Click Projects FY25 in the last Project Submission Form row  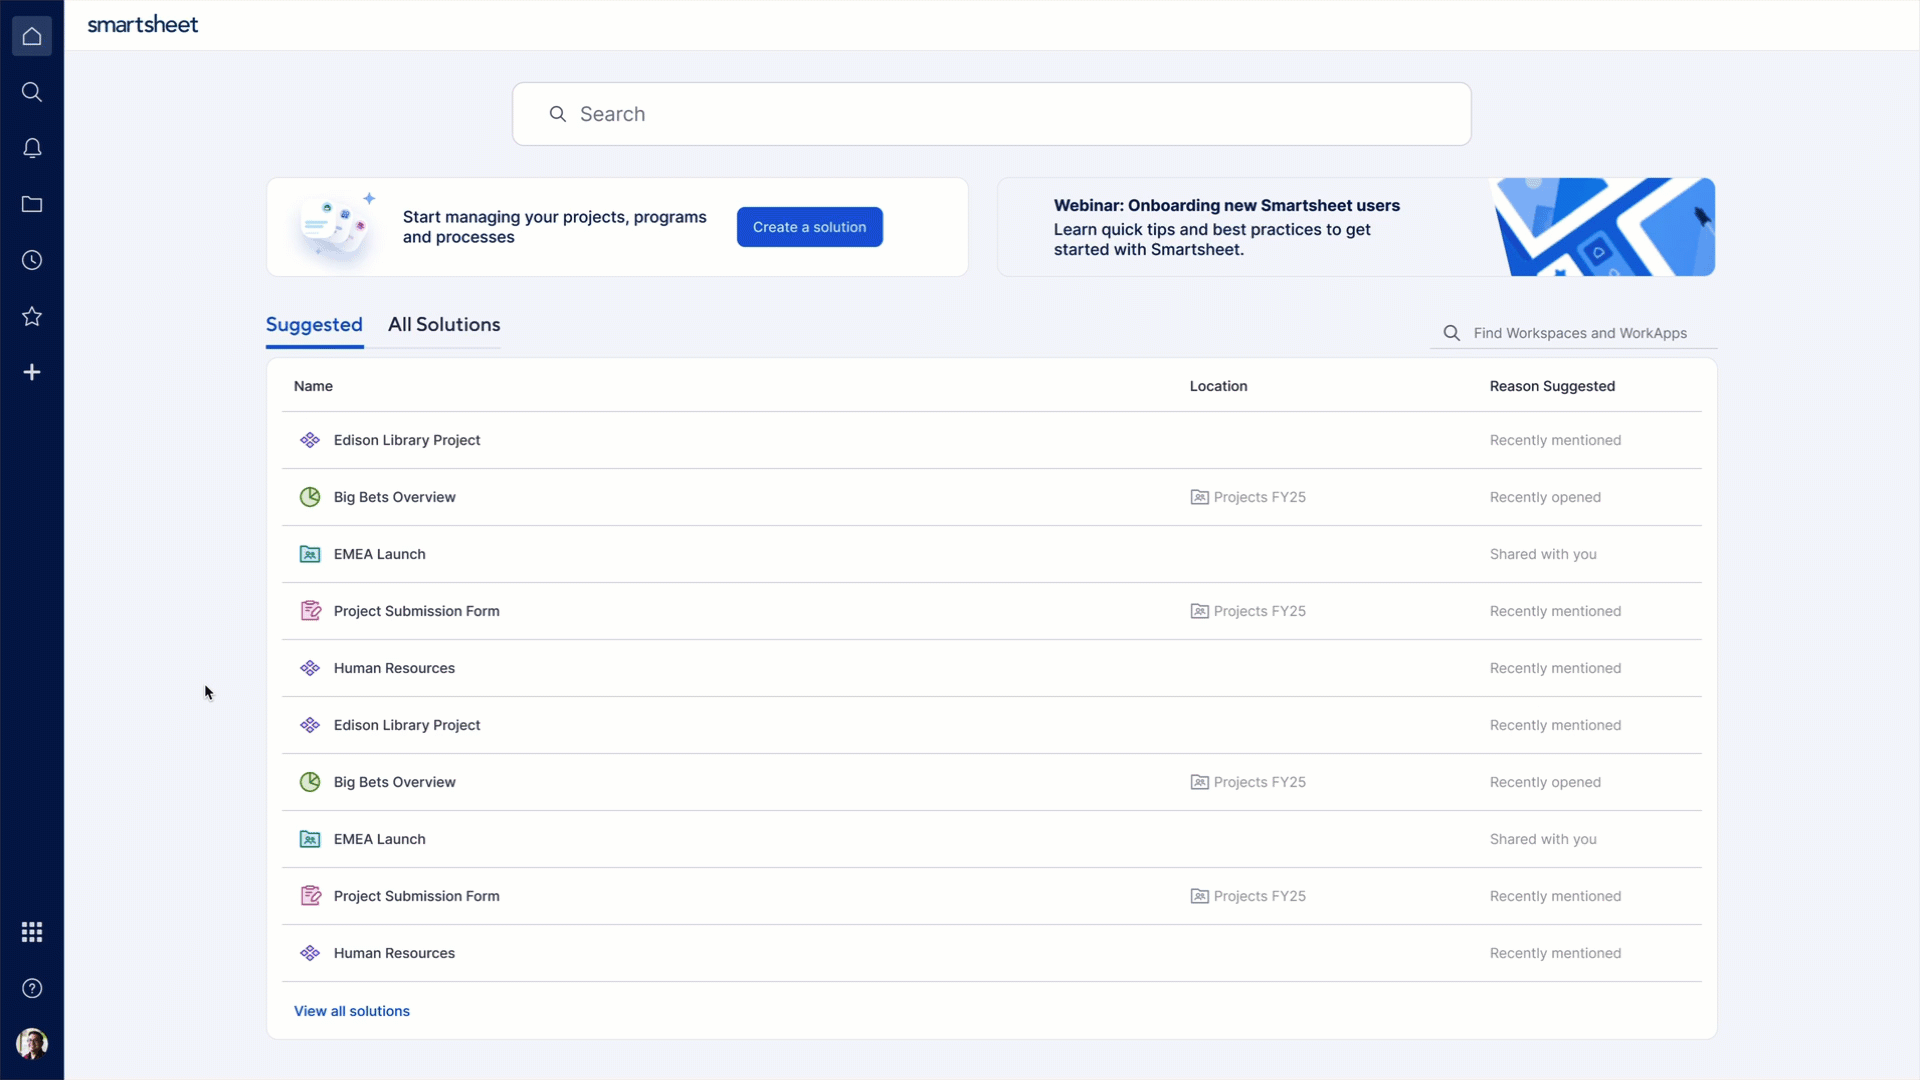pyautogui.click(x=1259, y=896)
